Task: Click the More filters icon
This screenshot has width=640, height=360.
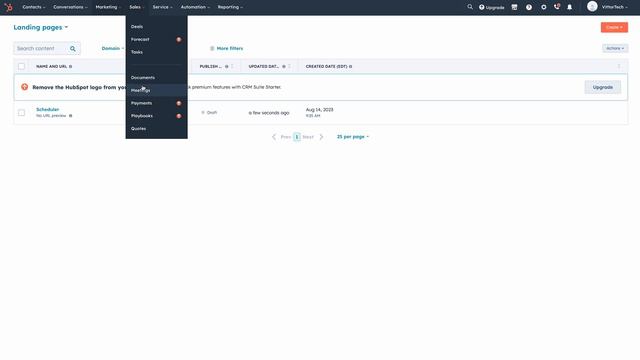Action: [x=212, y=49]
